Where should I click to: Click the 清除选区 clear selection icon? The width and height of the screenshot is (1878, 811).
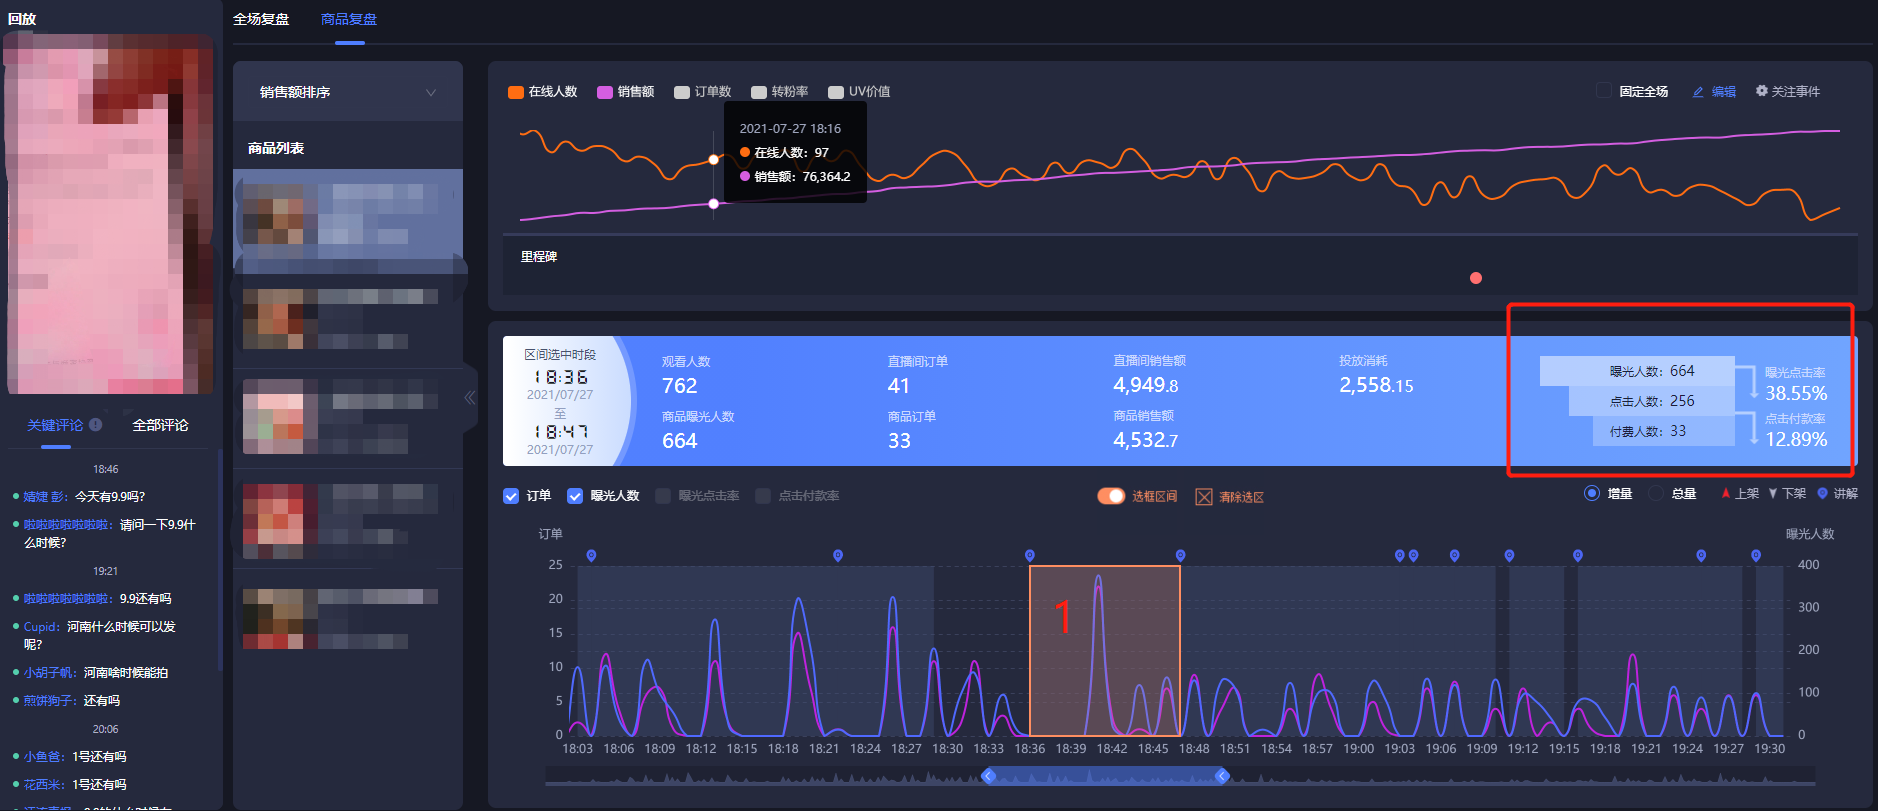[1204, 497]
